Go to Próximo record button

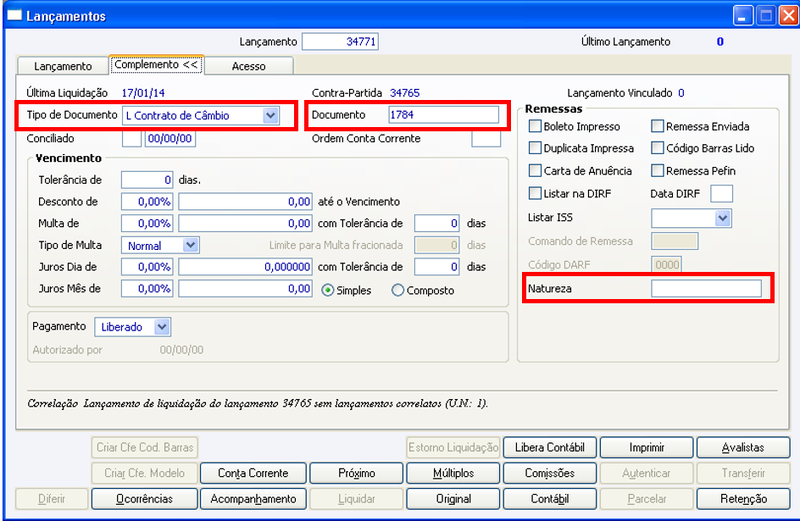pos(356,473)
